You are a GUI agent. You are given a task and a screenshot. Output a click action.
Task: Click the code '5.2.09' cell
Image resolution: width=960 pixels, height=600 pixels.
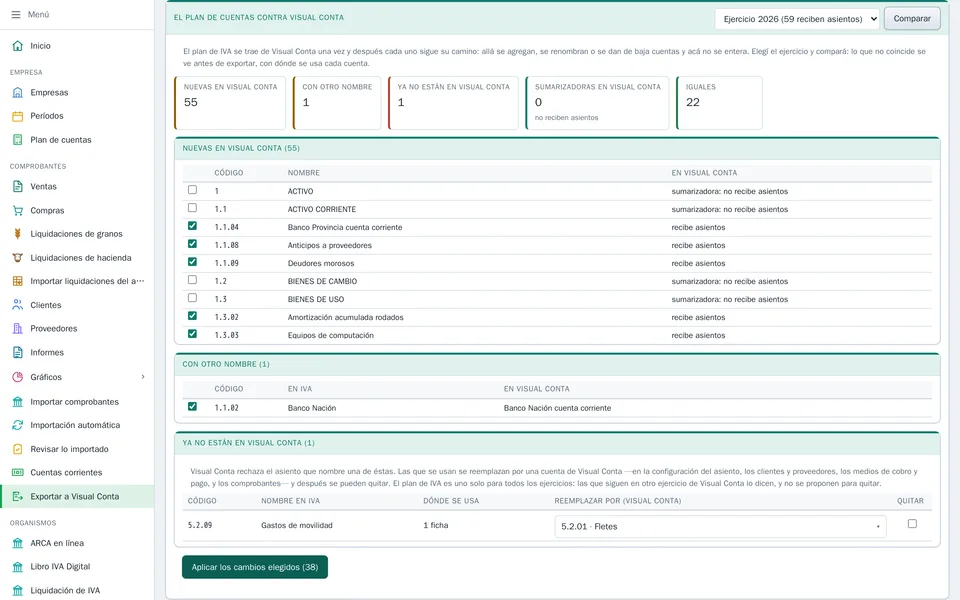200,525
